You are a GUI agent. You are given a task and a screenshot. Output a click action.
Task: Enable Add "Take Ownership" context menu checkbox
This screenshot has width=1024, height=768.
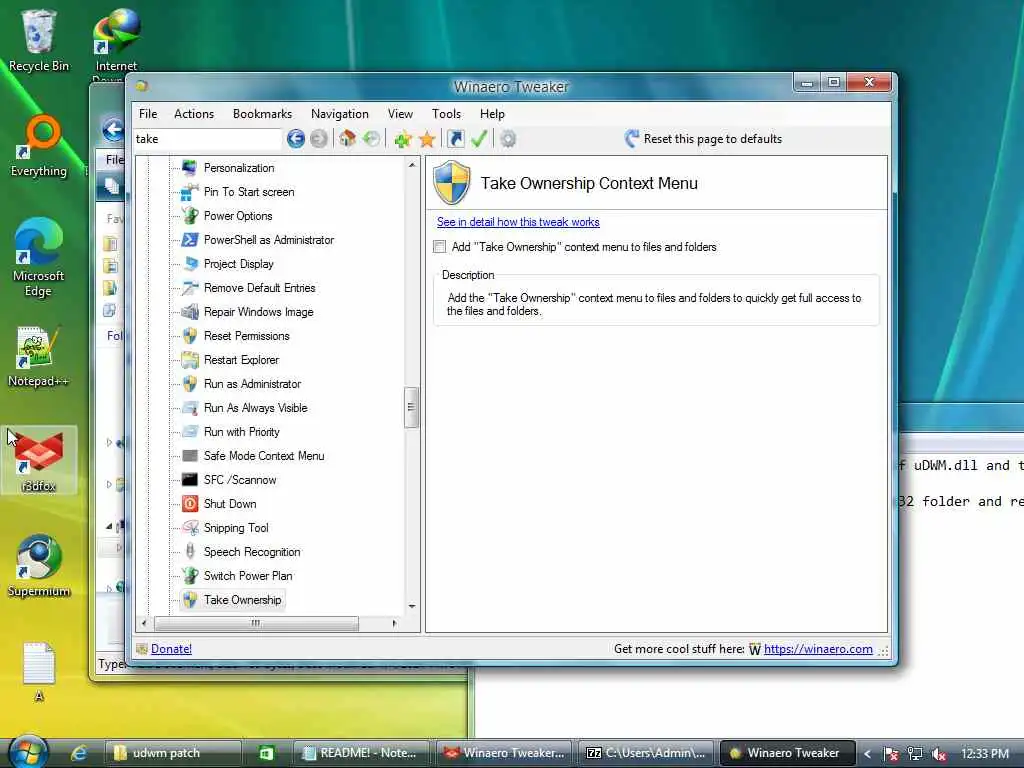click(x=440, y=247)
